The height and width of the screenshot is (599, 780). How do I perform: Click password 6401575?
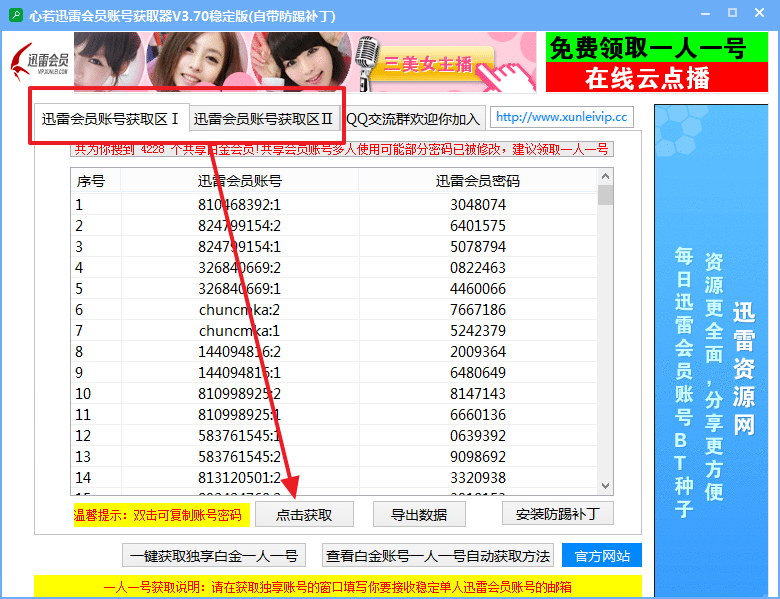478,225
